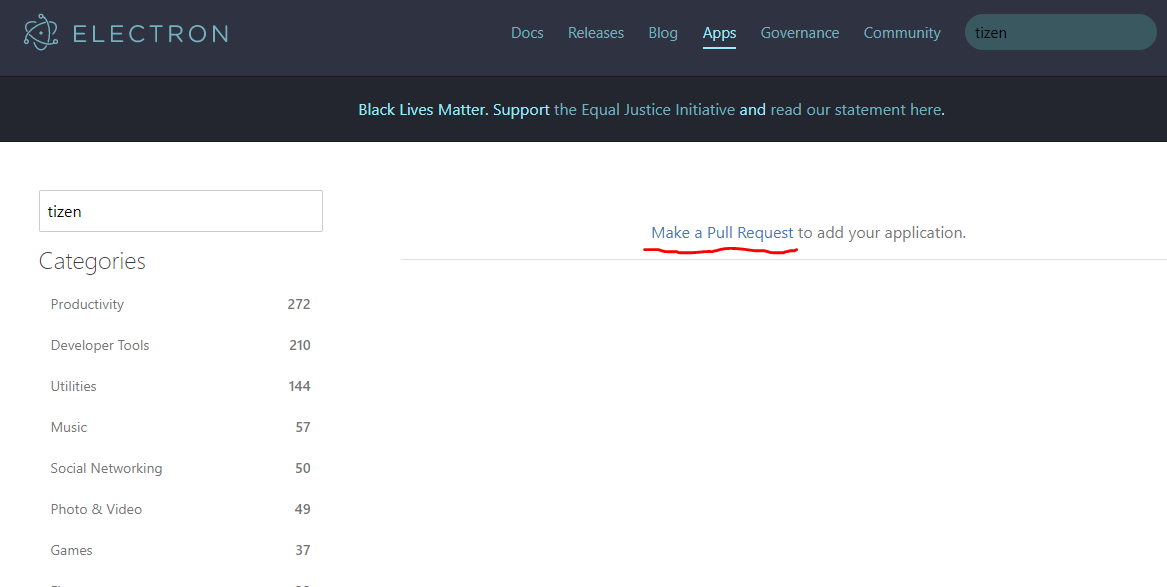The width and height of the screenshot is (1167, 587).
Task: Click the 144 count next to Utilities
Action: (x=300, y=386)
